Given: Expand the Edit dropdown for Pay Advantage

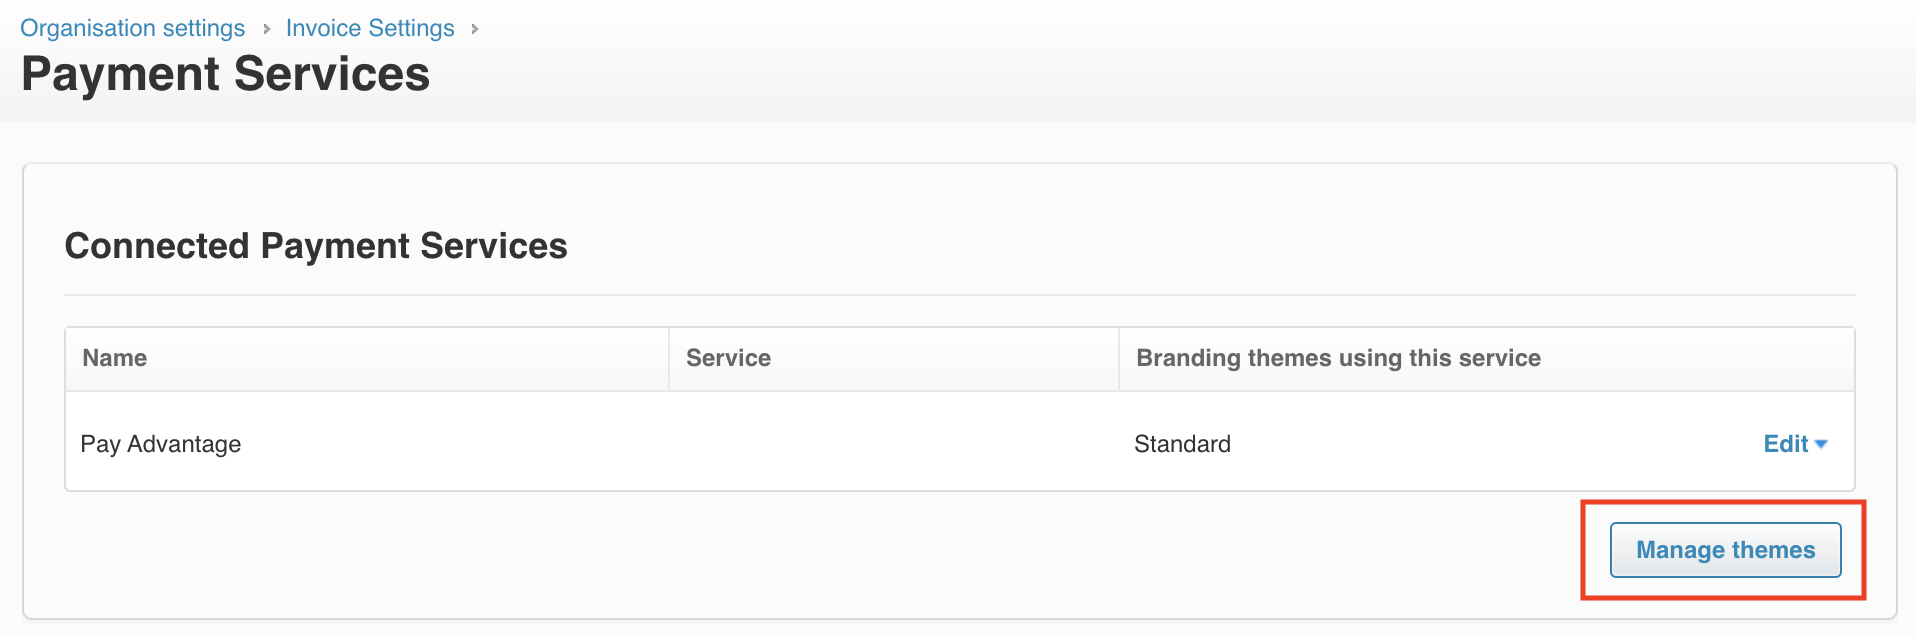Looking at the screenshot, I should coord(1795,444).
